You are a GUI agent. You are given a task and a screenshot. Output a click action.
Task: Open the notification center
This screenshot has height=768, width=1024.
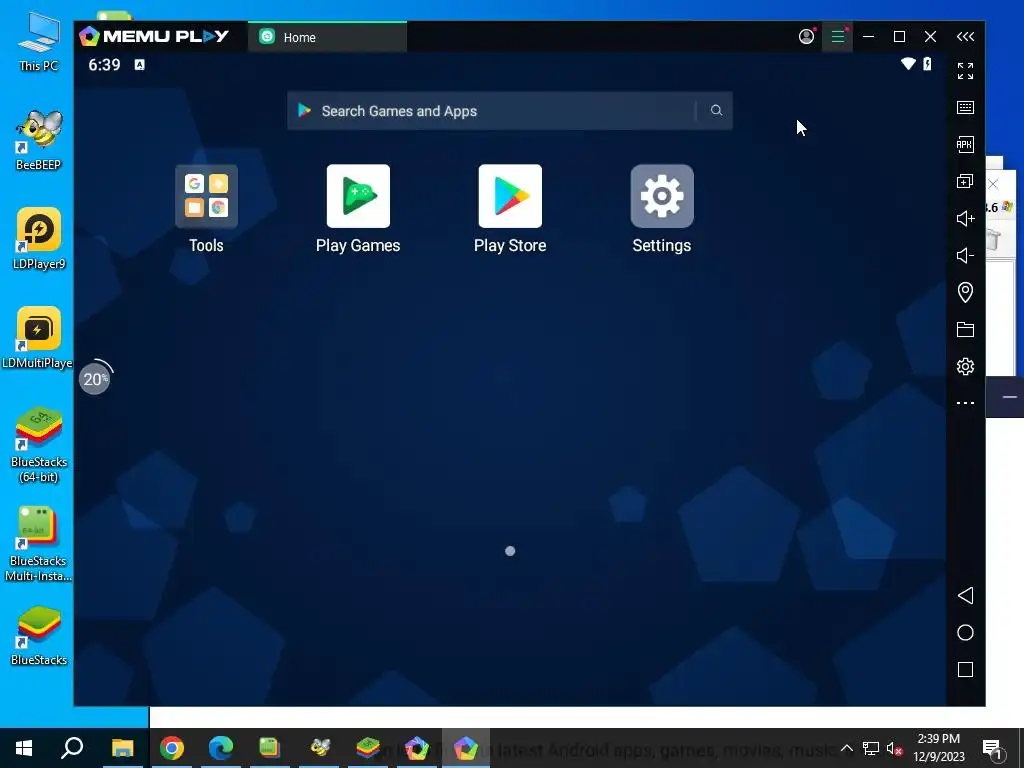(x=992, y=749)
